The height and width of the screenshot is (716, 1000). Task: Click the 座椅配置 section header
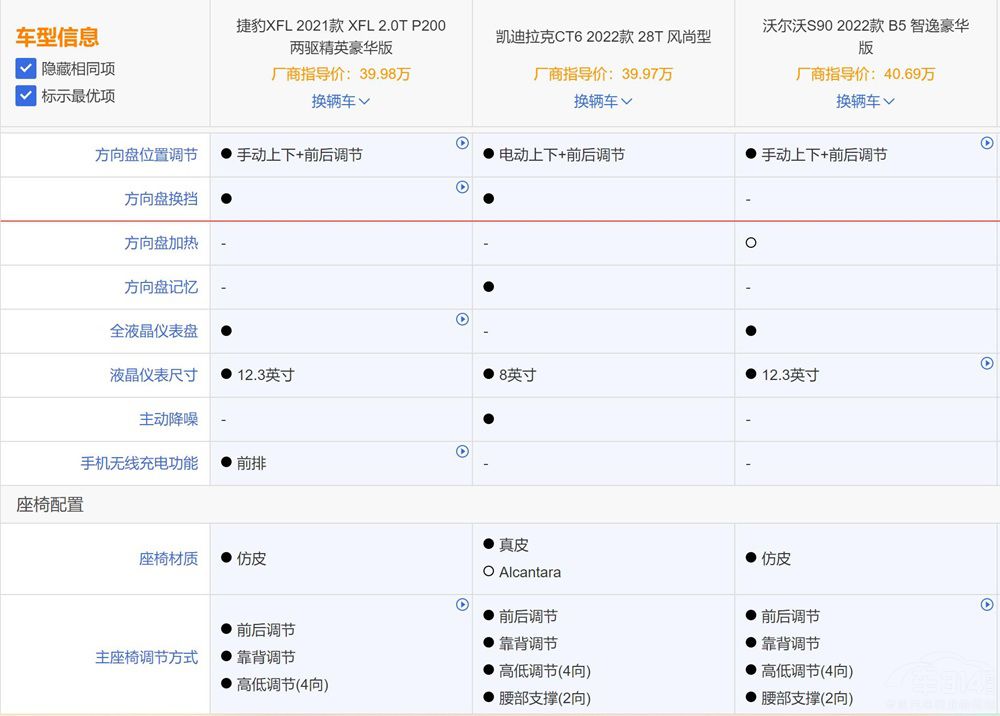click(x=50, y=505)
